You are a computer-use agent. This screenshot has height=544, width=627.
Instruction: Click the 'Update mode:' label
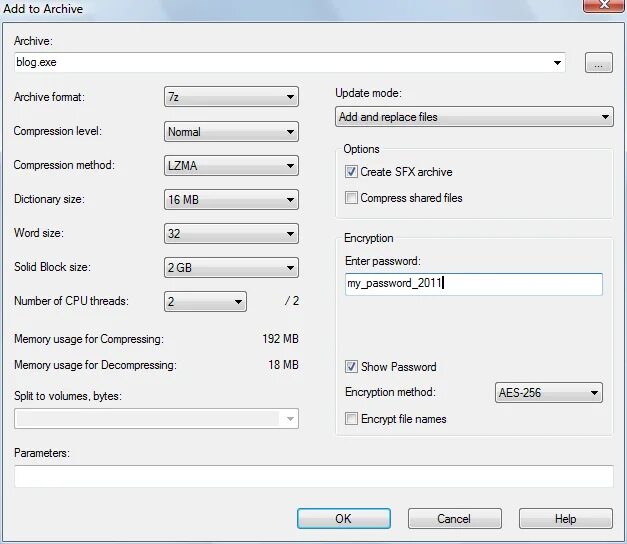(x=368, y=93)
